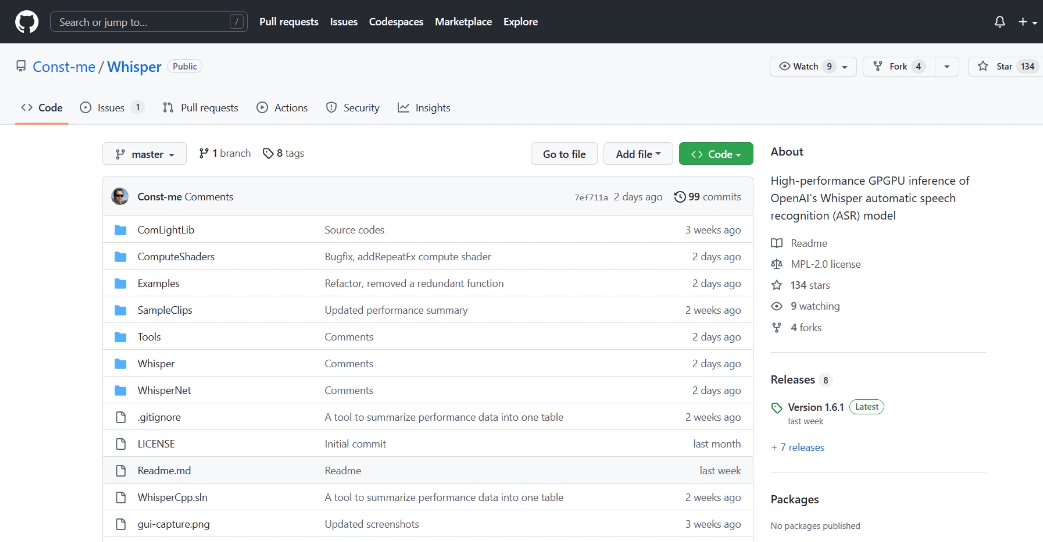1043x542 pixels.
Task: Open commit 'Updated screenshots'
Action: point(372,524)
